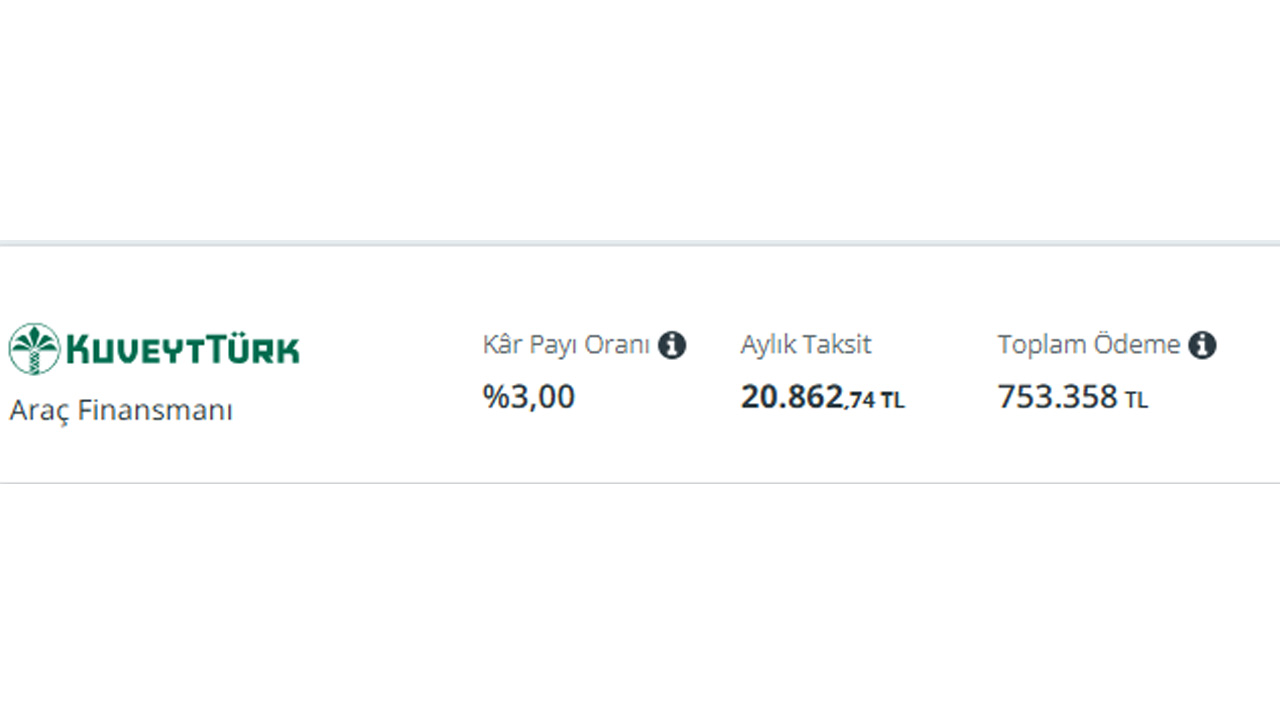Click the TL unit after total payment

point(1136,401)
